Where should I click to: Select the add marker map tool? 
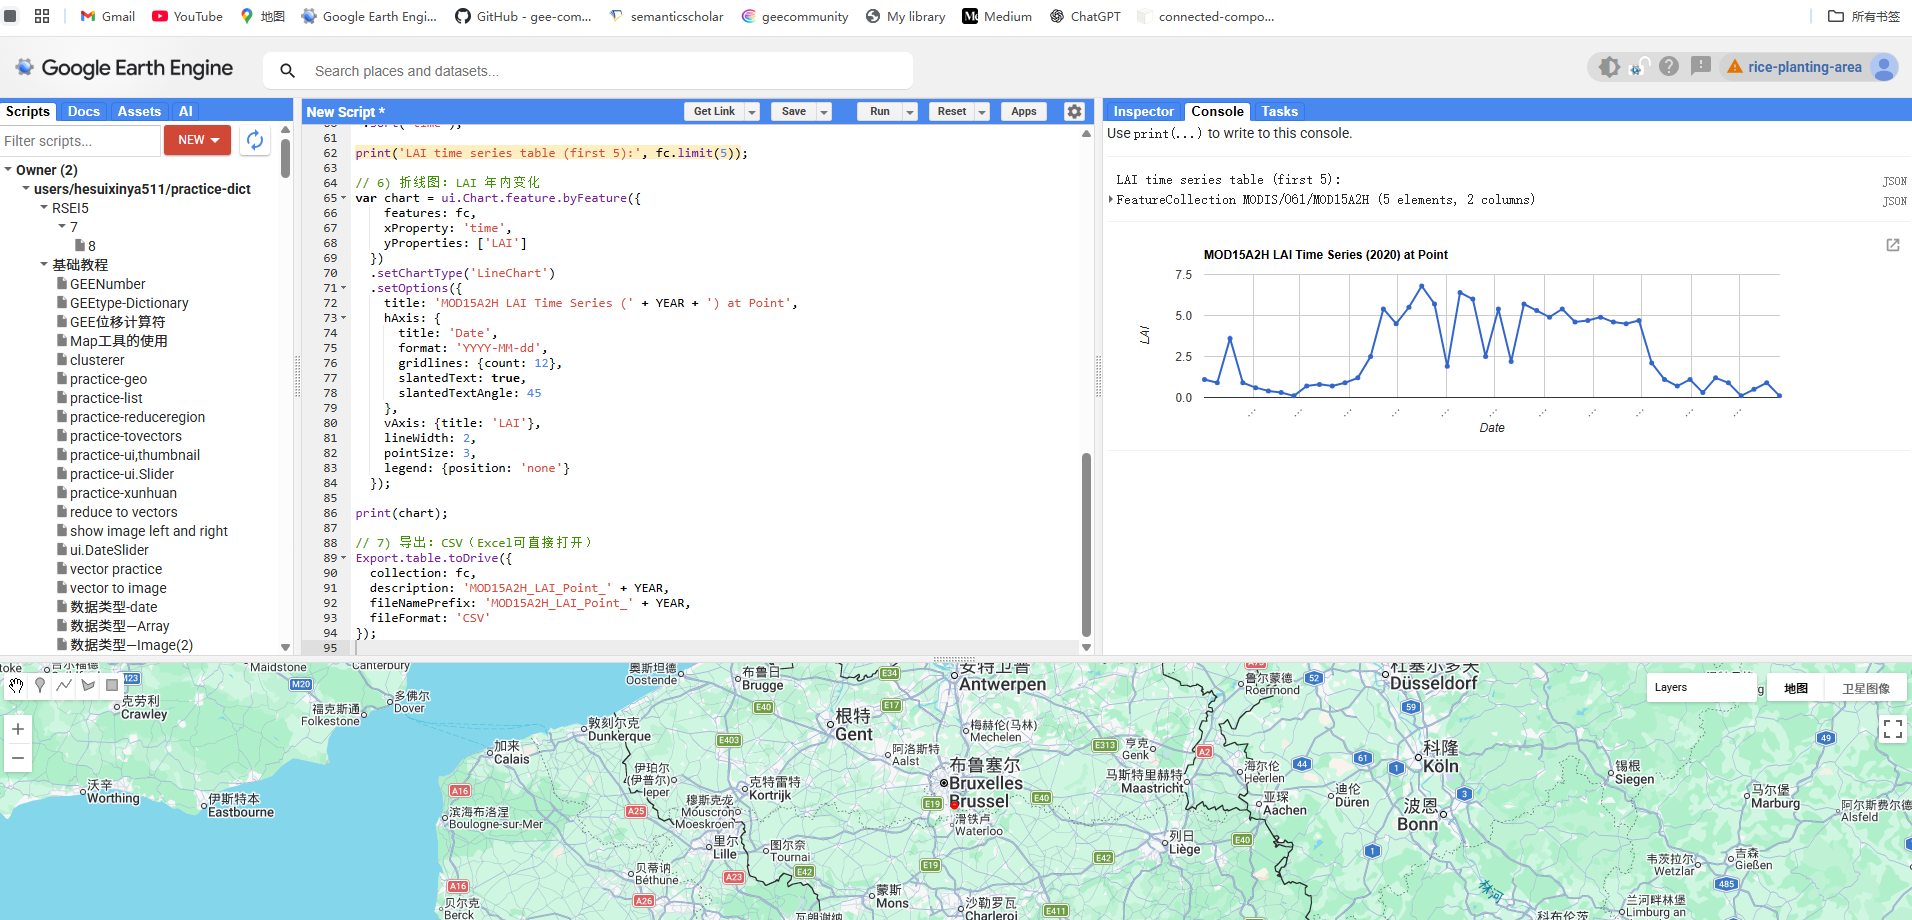tap(40, 685)
